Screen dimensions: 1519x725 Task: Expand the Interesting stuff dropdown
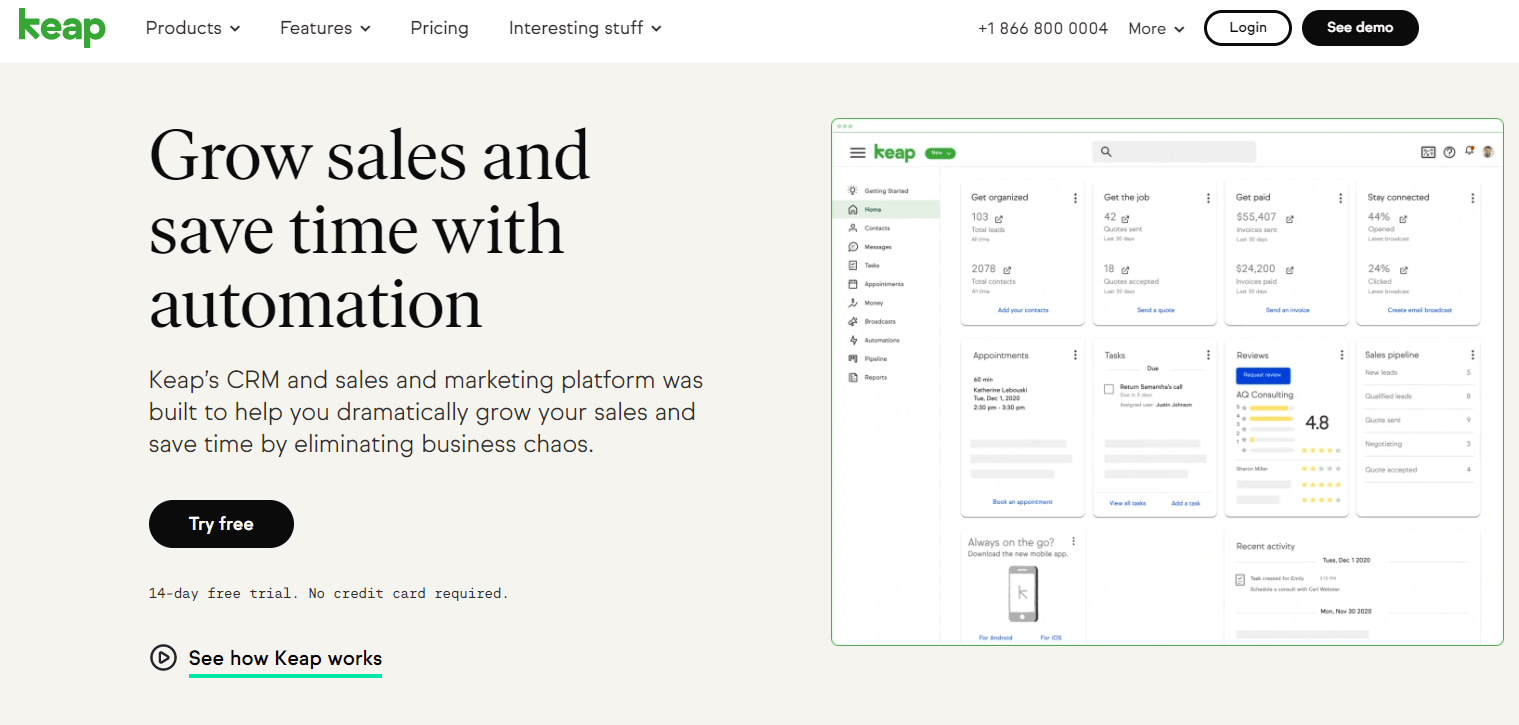tap(585, 28)
